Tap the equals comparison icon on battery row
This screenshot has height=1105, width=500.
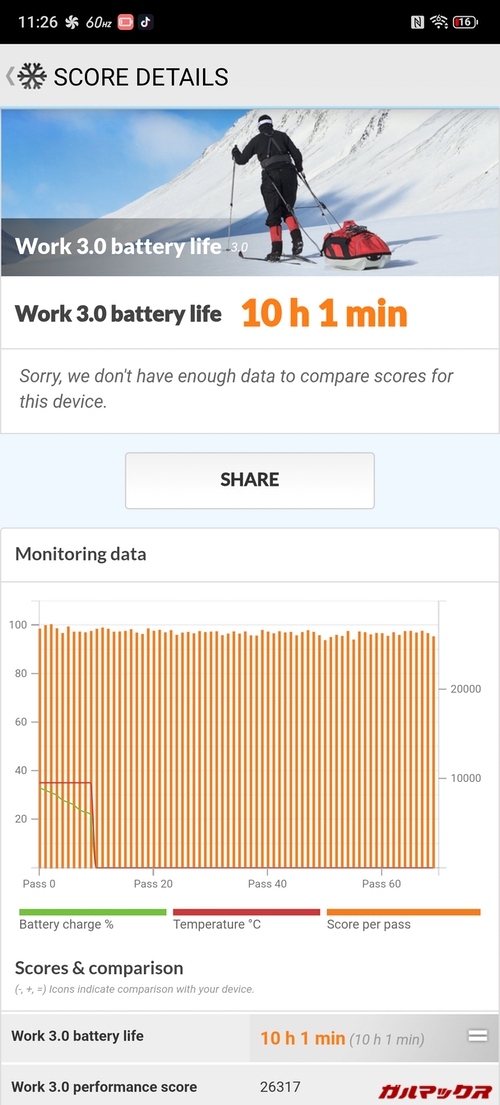coord(477,1036)
